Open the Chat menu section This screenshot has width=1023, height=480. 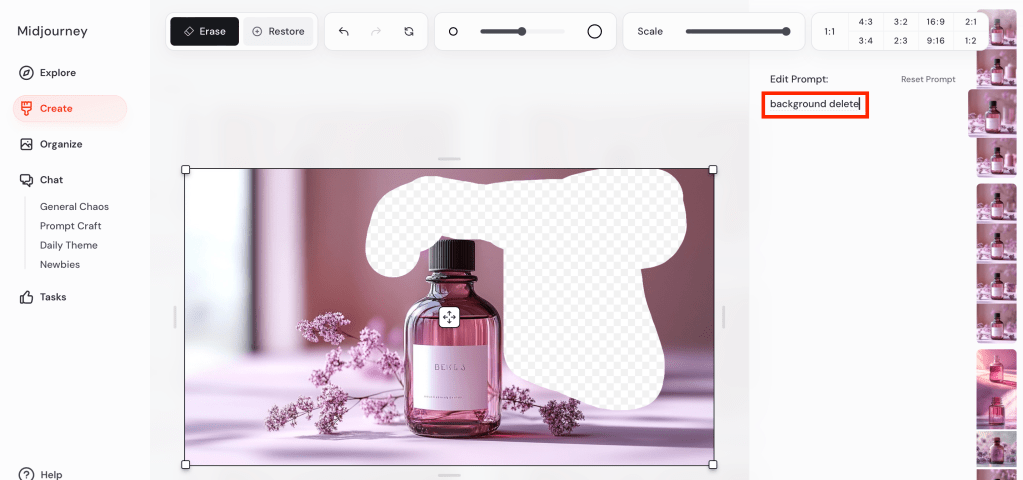[51, 180]
